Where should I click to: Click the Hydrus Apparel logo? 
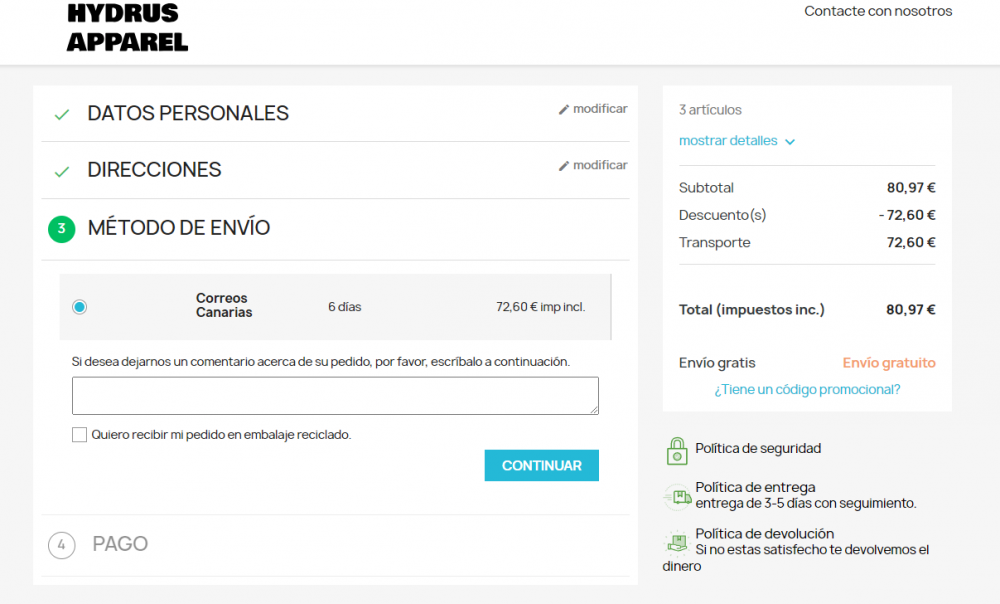pos(127,27)
